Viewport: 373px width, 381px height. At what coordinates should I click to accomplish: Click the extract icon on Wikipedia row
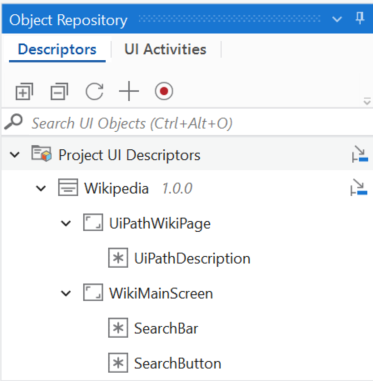(359, 187)
